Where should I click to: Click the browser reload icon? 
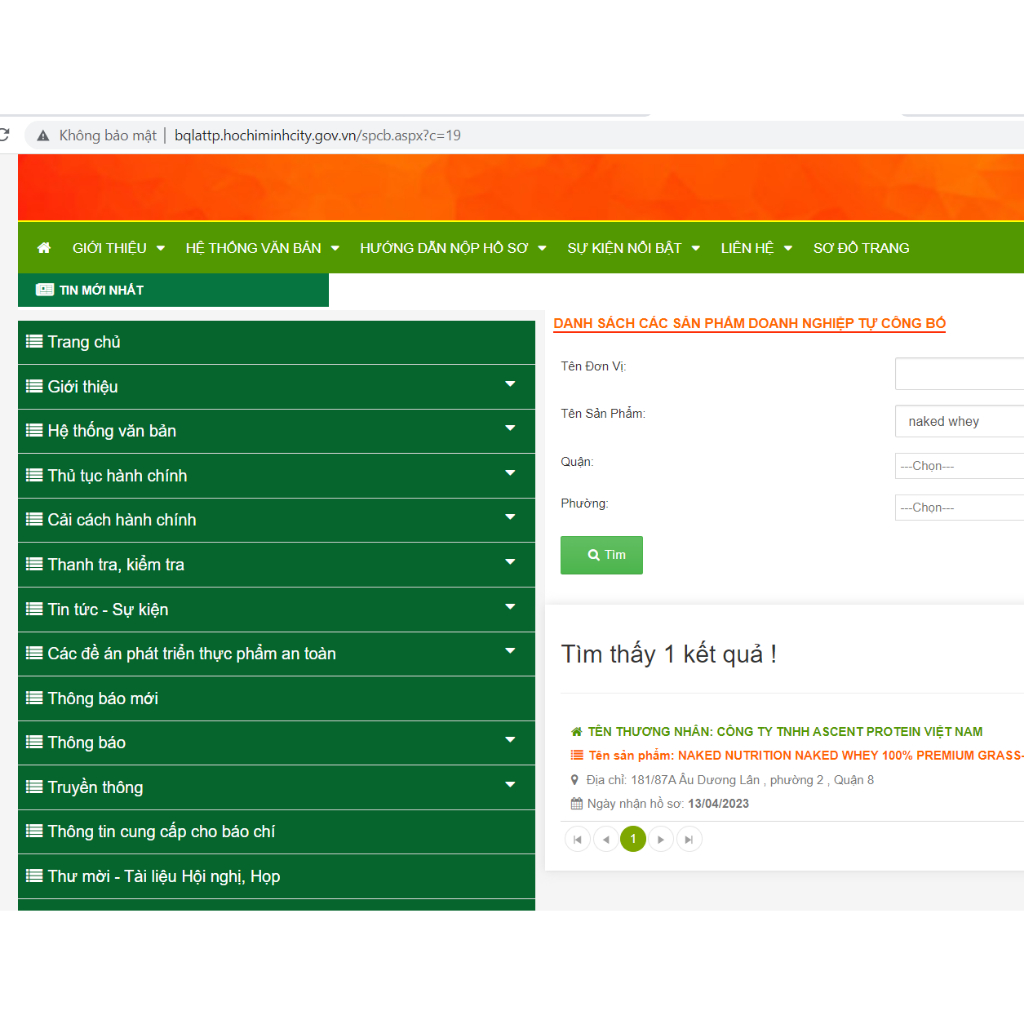pyautogui.click(x=4, y=135)
